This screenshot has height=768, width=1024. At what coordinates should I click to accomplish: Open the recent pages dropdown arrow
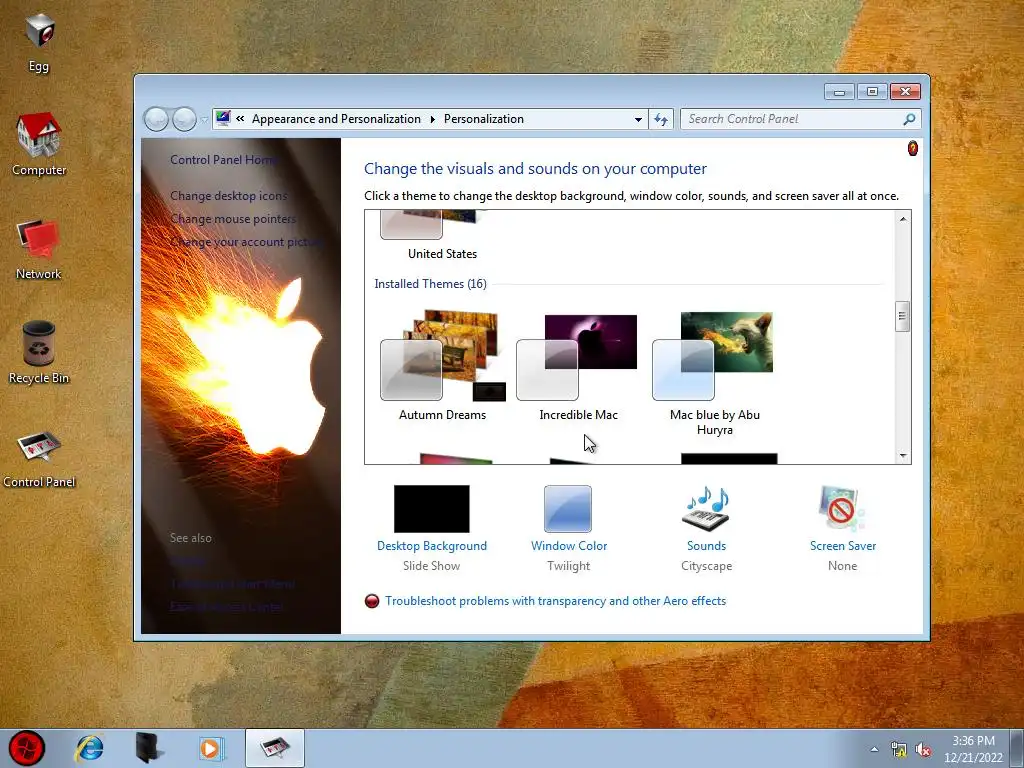(x=204, y=120)
